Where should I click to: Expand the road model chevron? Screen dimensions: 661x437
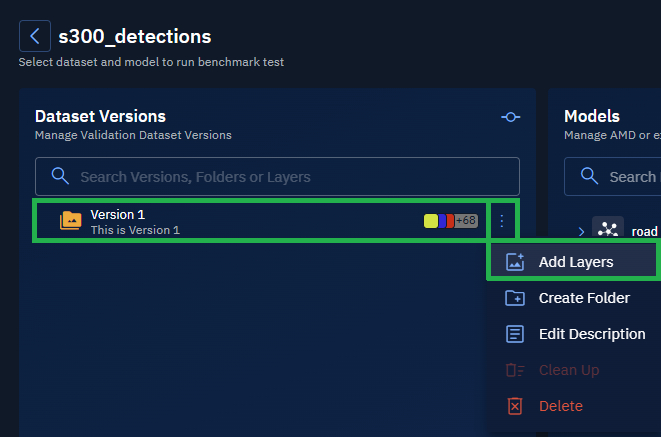click(581, 231)
